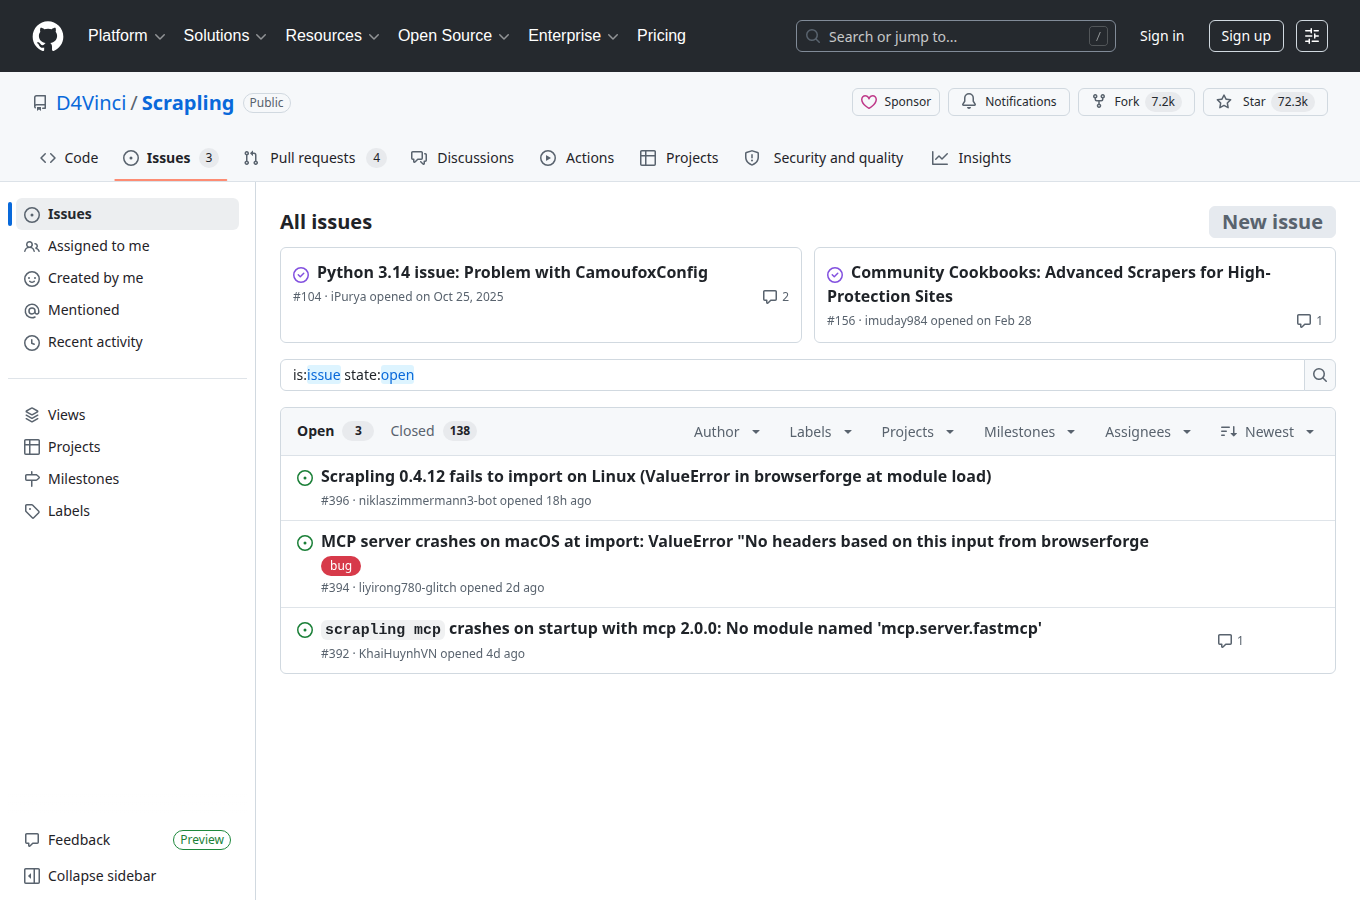Expand the Resources menu

[332, 36]
